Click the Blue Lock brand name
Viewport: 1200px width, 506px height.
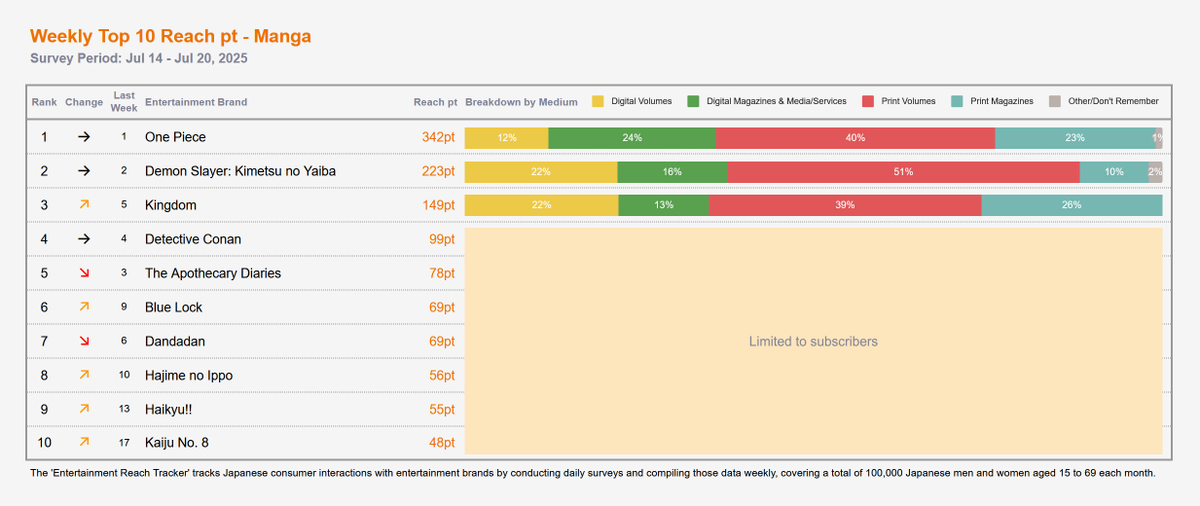click(x=174, y=307)
